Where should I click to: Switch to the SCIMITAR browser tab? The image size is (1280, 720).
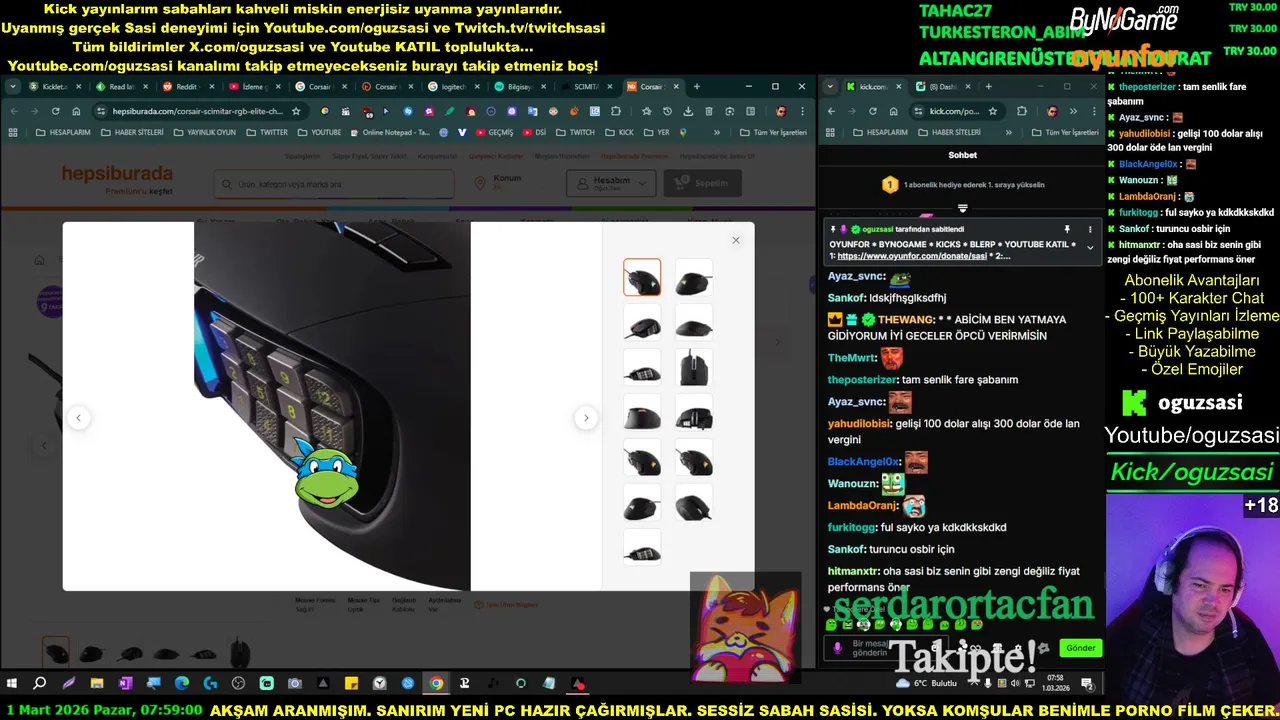coord(586,87)
